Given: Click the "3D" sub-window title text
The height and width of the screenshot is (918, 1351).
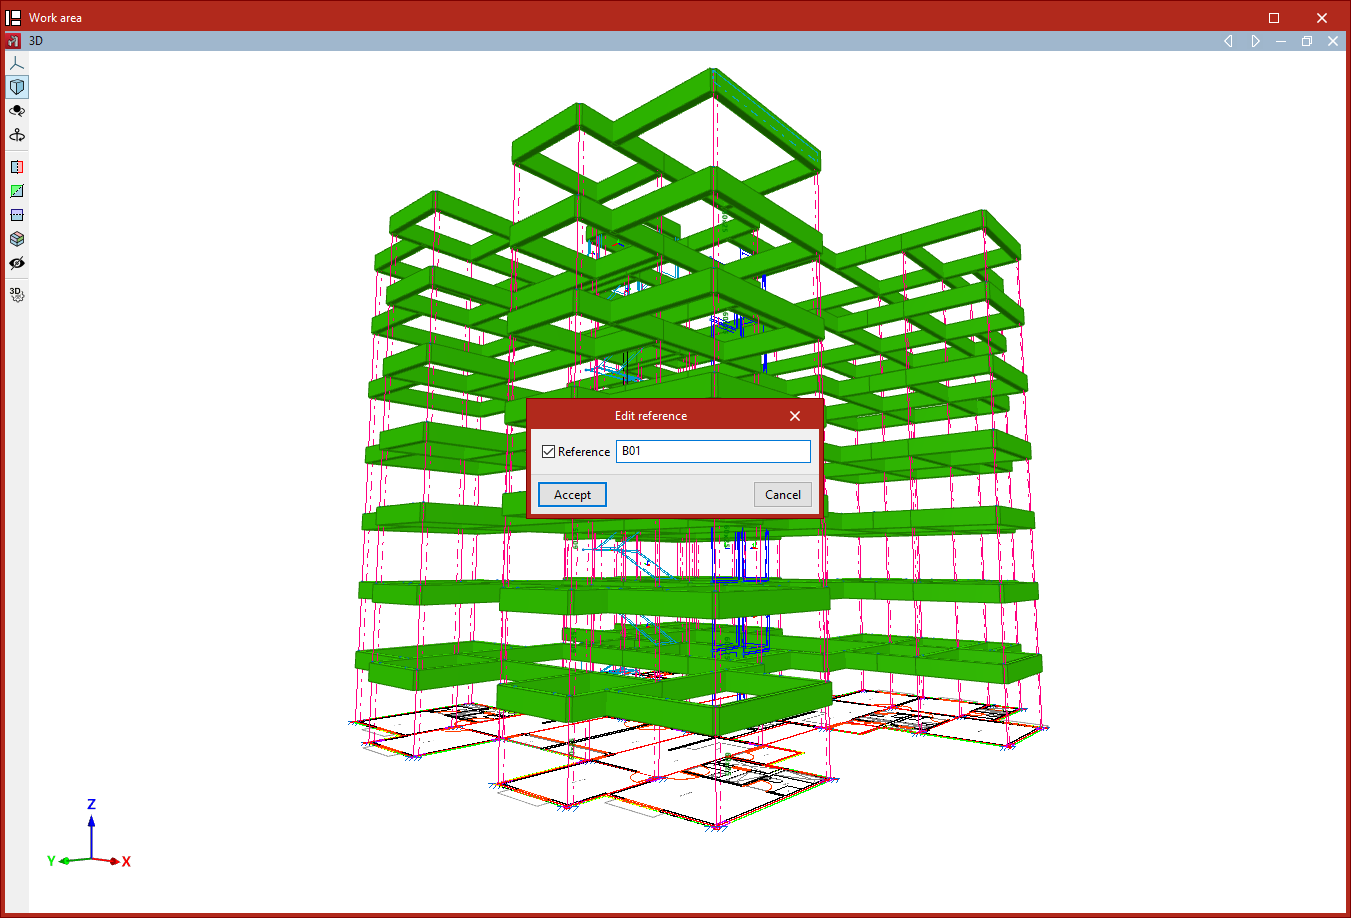Looking at the screenshot, I should [x=36, y=41].
